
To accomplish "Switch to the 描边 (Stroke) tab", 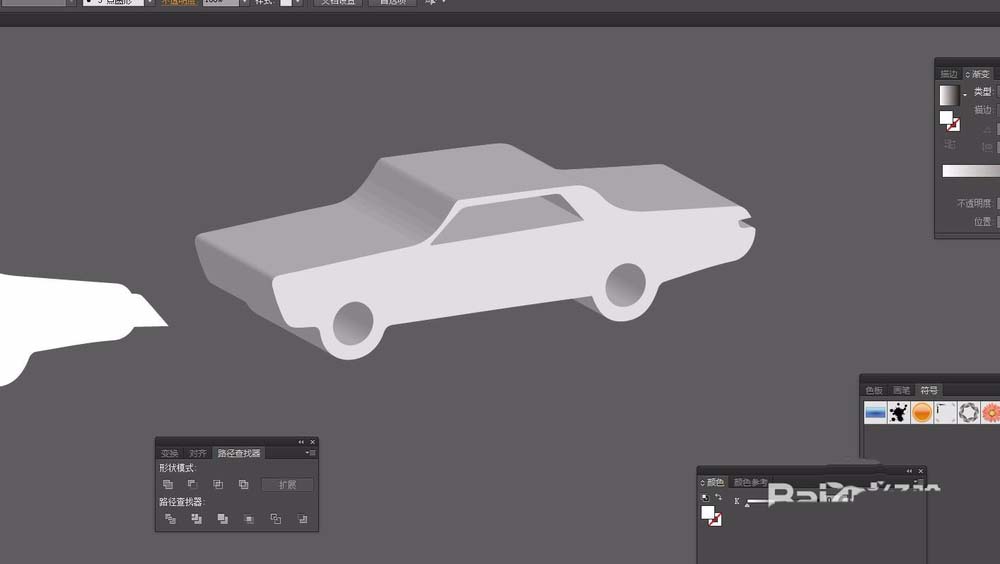I will click(x=949, y=74).
